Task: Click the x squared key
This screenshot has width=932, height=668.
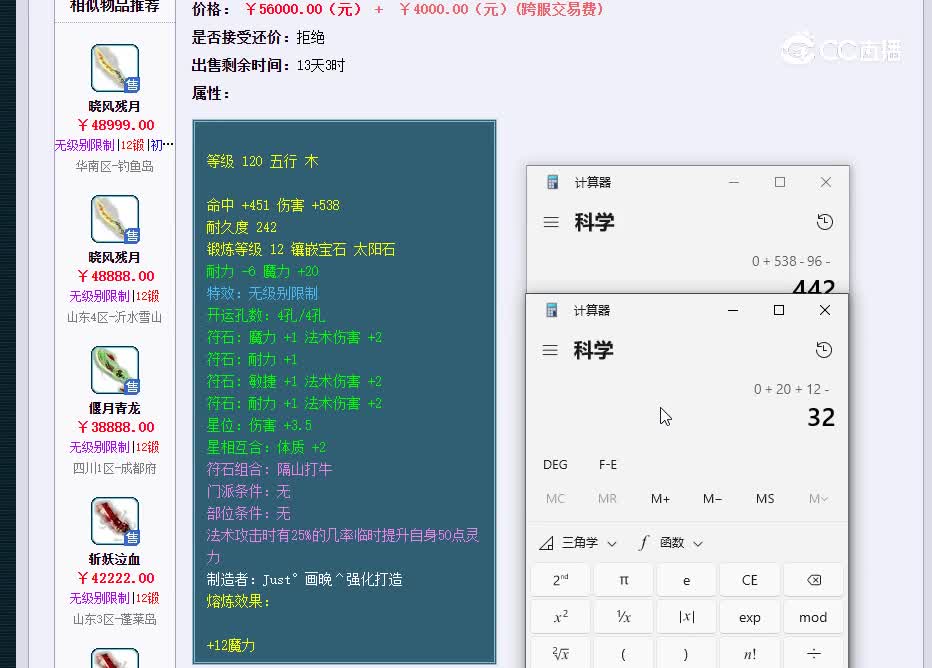Action: point(561,617)
